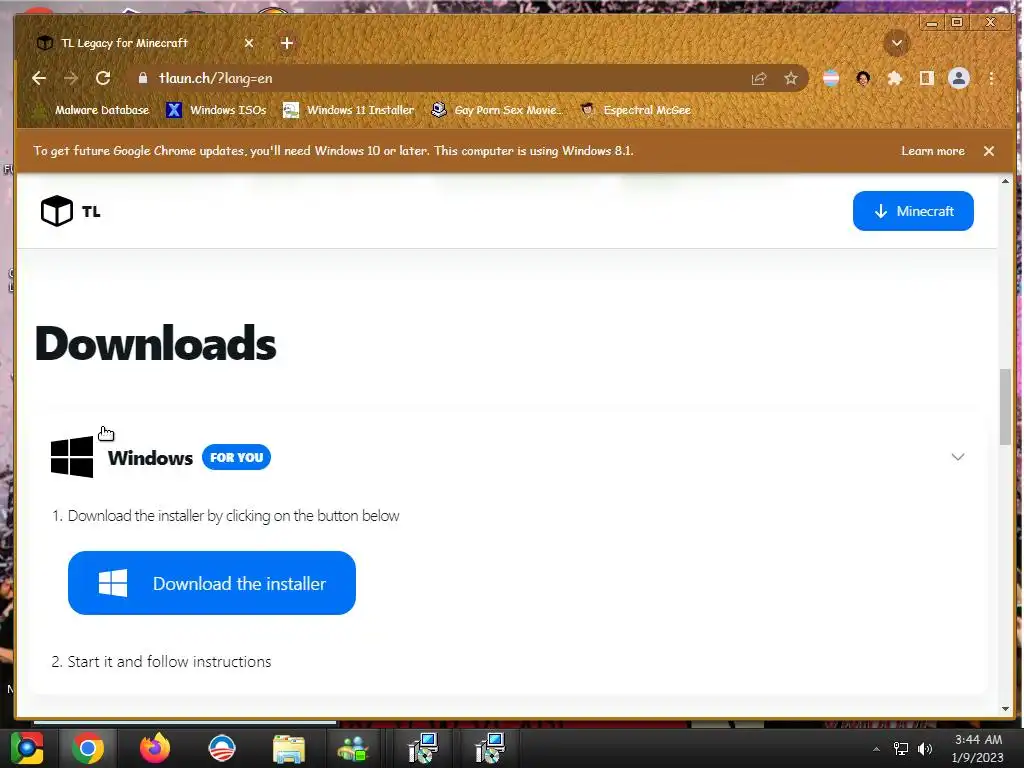1024x768 pixels.
Task: Click Download the installer button
Action: coord(212,583)
